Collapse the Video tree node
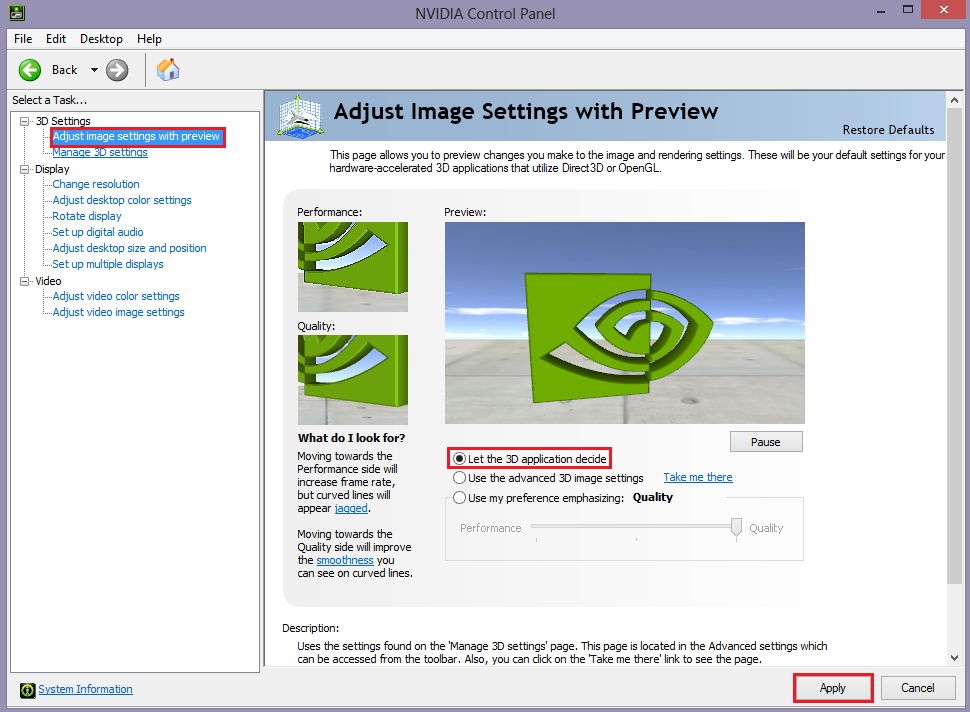The width and height of the screenshot is (970, 712). (x=25, y=281)
